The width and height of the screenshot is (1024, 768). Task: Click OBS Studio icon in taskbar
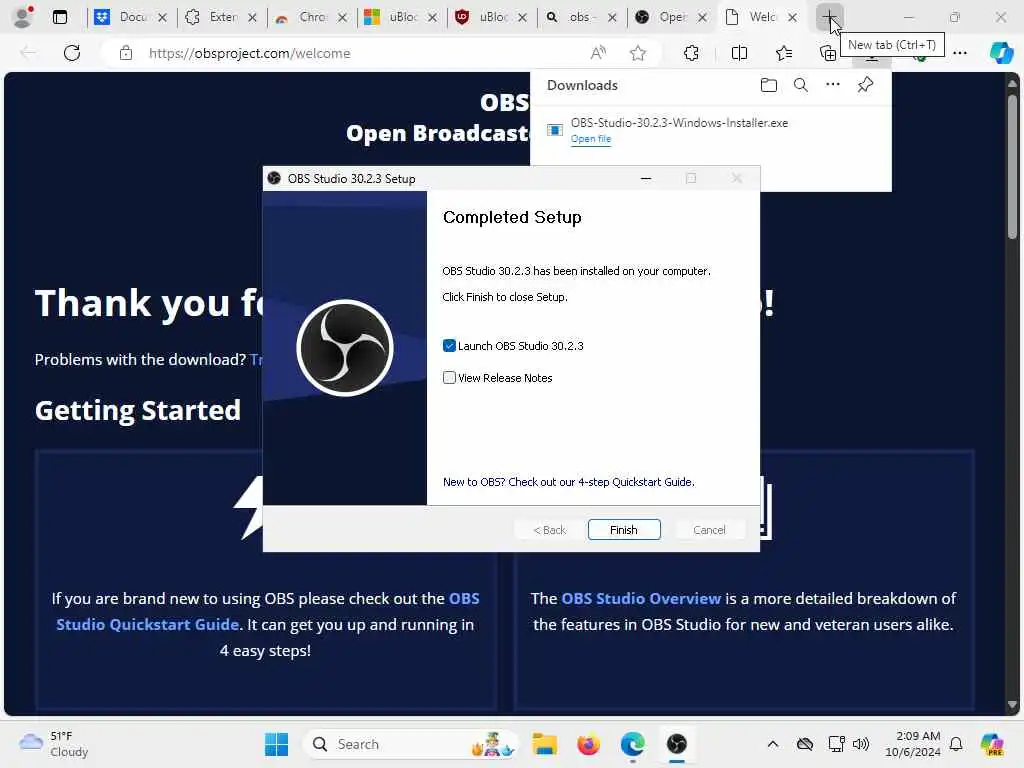point(677,744)
